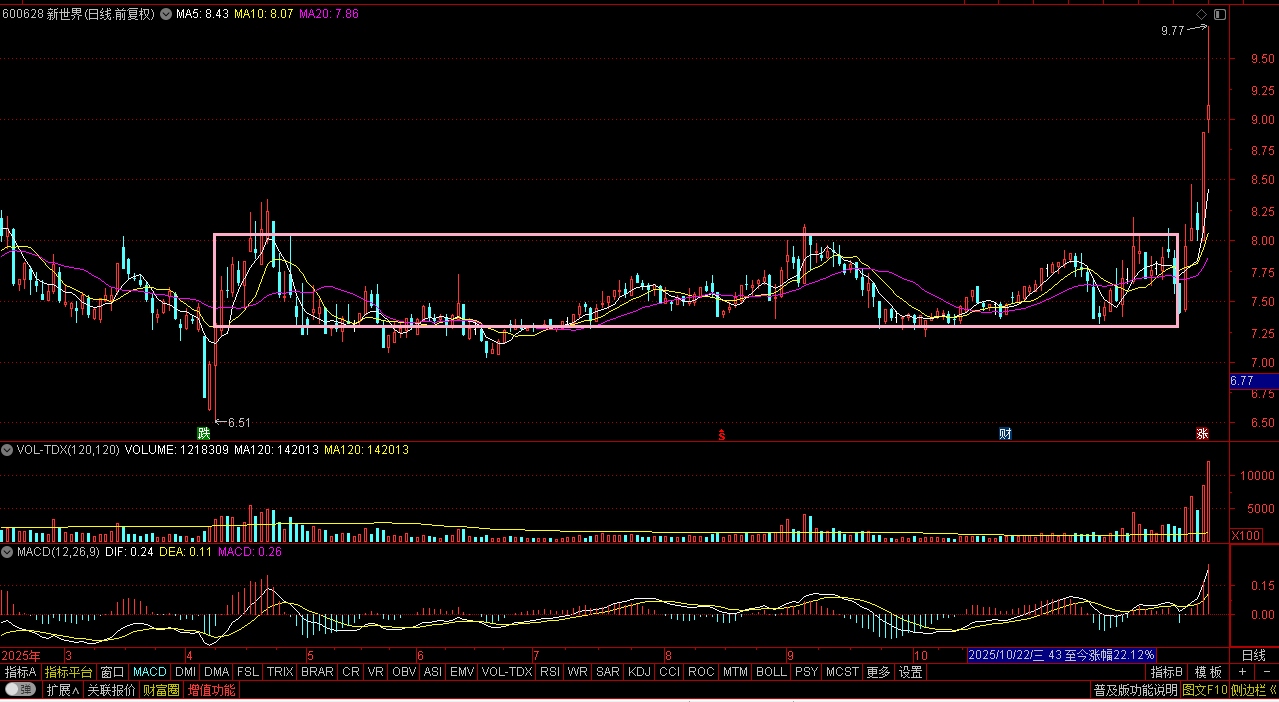Click the 2025年 year label on time axis
Image resolution: width=1279 pixels, height=702 pixels.
[22, 655]
